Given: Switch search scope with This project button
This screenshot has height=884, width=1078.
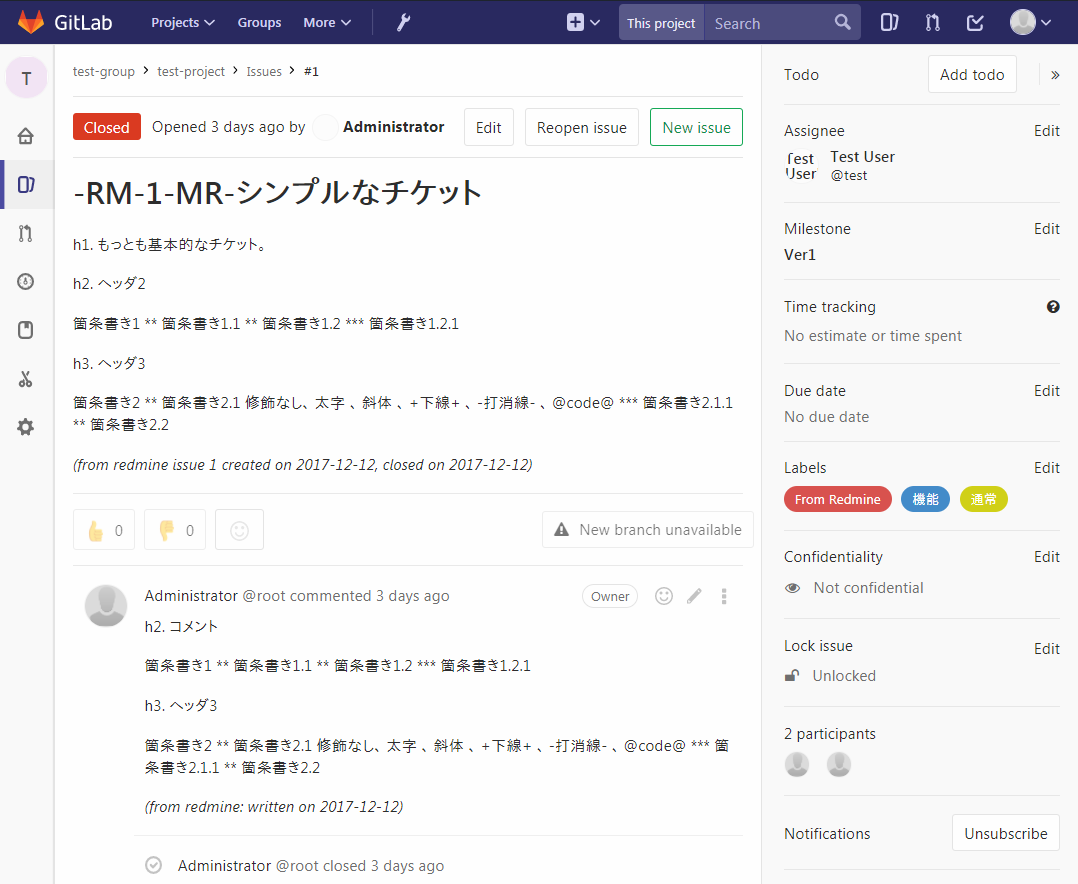Looking at the screenshot, I should pos(660,21).
